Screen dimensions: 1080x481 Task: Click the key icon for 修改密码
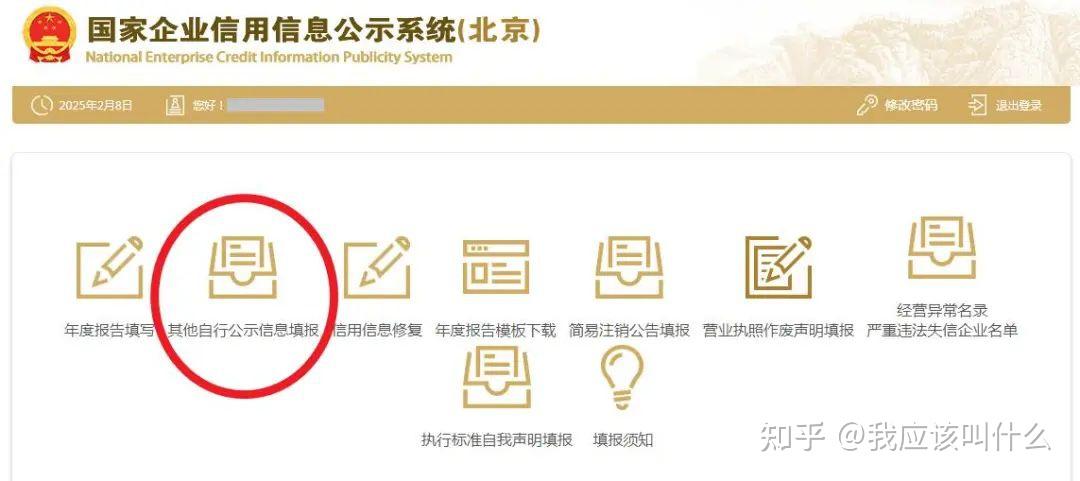(867, 105)
